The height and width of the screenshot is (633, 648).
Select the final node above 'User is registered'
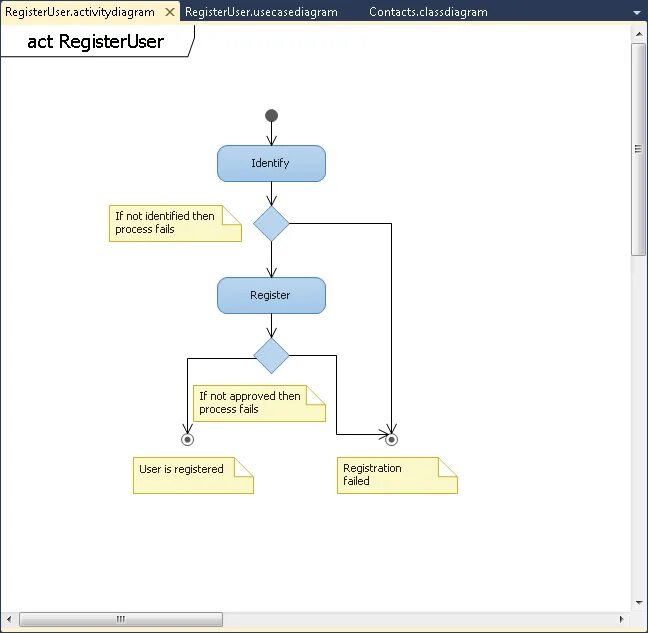[x=187, y=440]
